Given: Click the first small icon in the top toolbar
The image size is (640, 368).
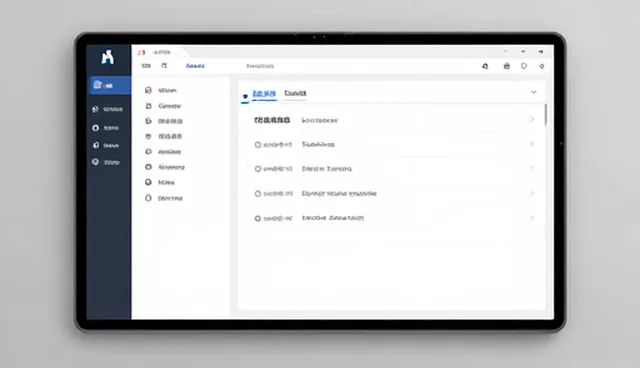Looking at the screenshot, I should click(146, 66).
